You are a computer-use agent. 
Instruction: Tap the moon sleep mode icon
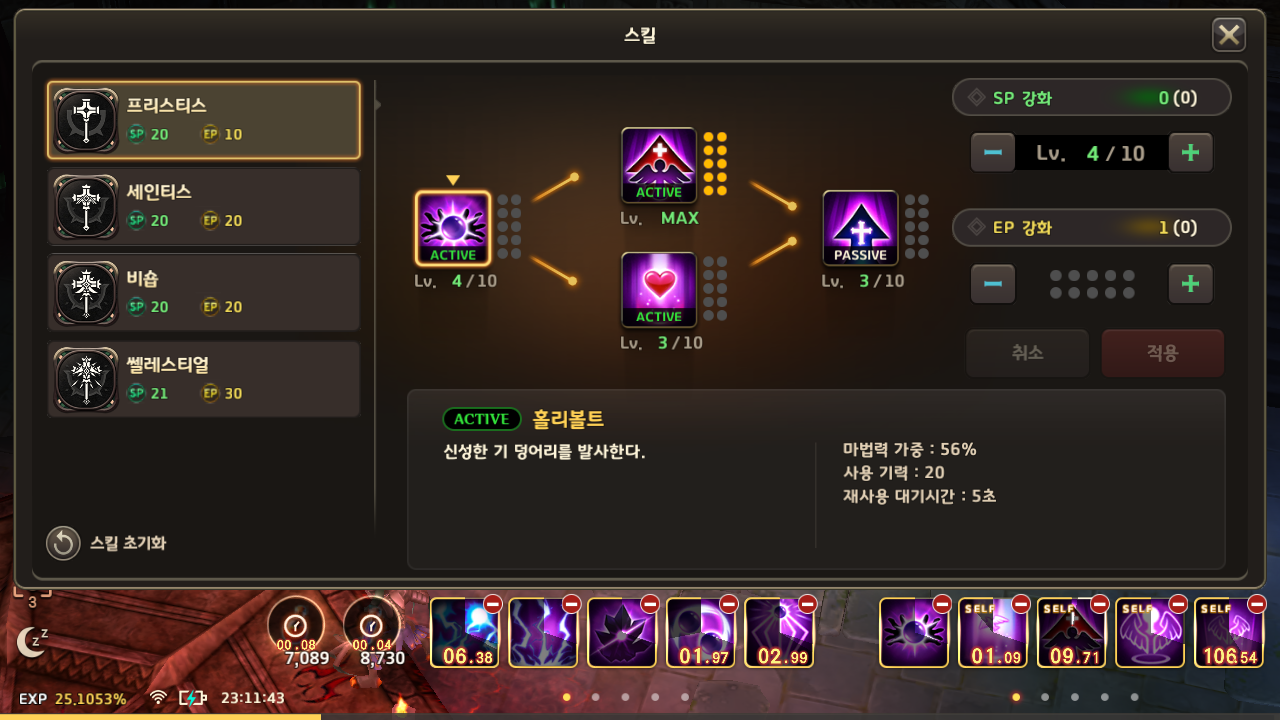point(31,640)
